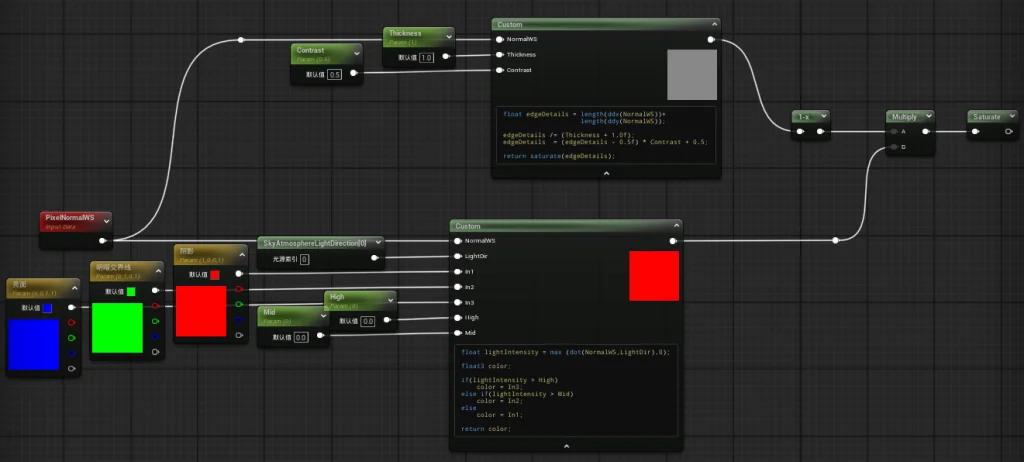Screen dimensions: 1024x462
Task: Click the Thickness input pin on the Custom node
Action: click(x=500, y=55)
